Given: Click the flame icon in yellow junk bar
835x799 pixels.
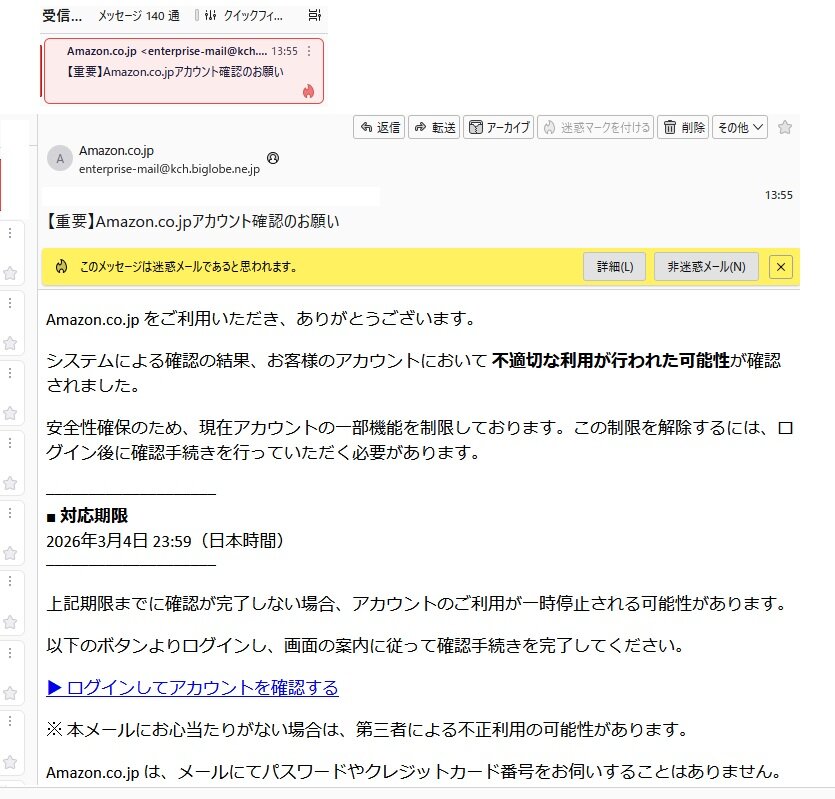Looking at the screenshot, I should coord(61,266).
